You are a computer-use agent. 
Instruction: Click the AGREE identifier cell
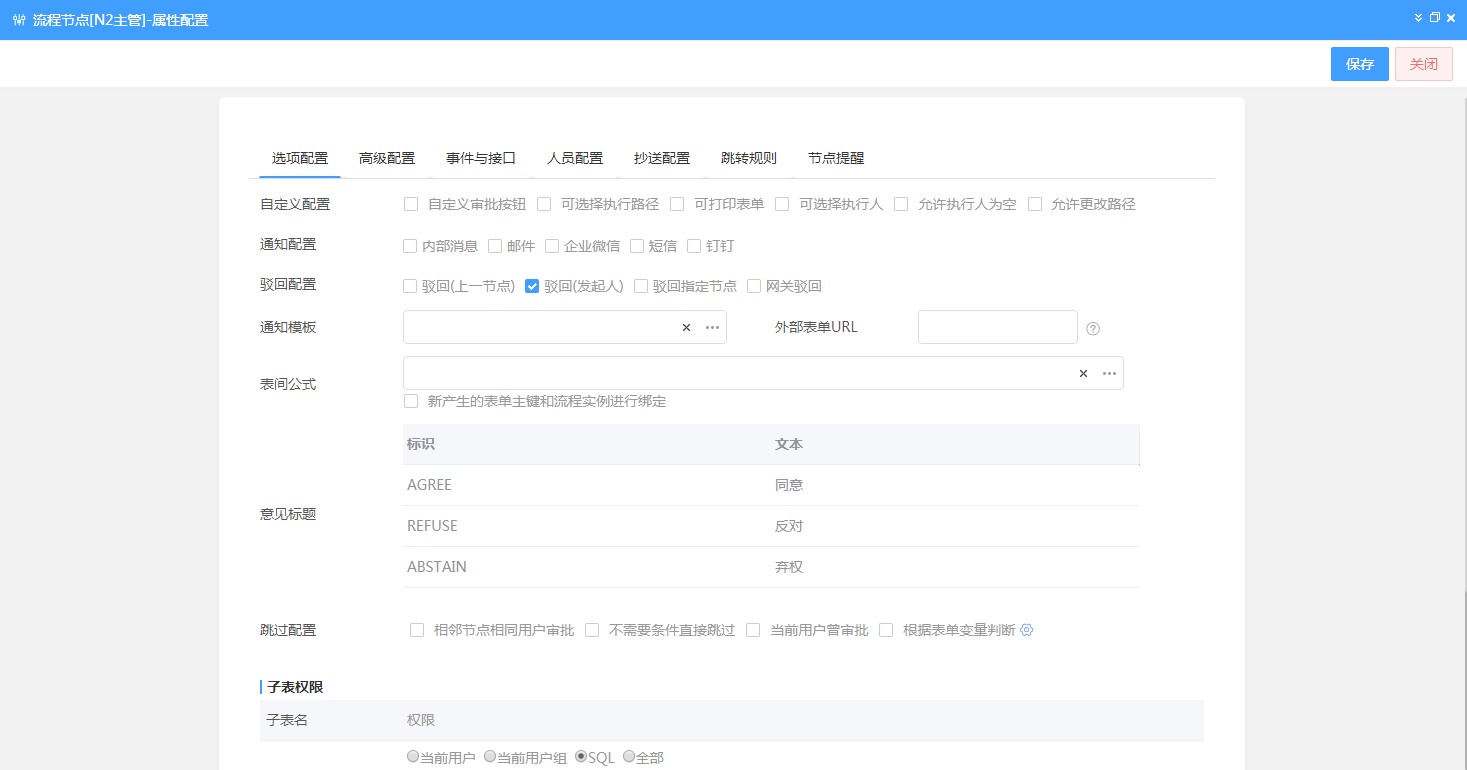coord(587,485)
